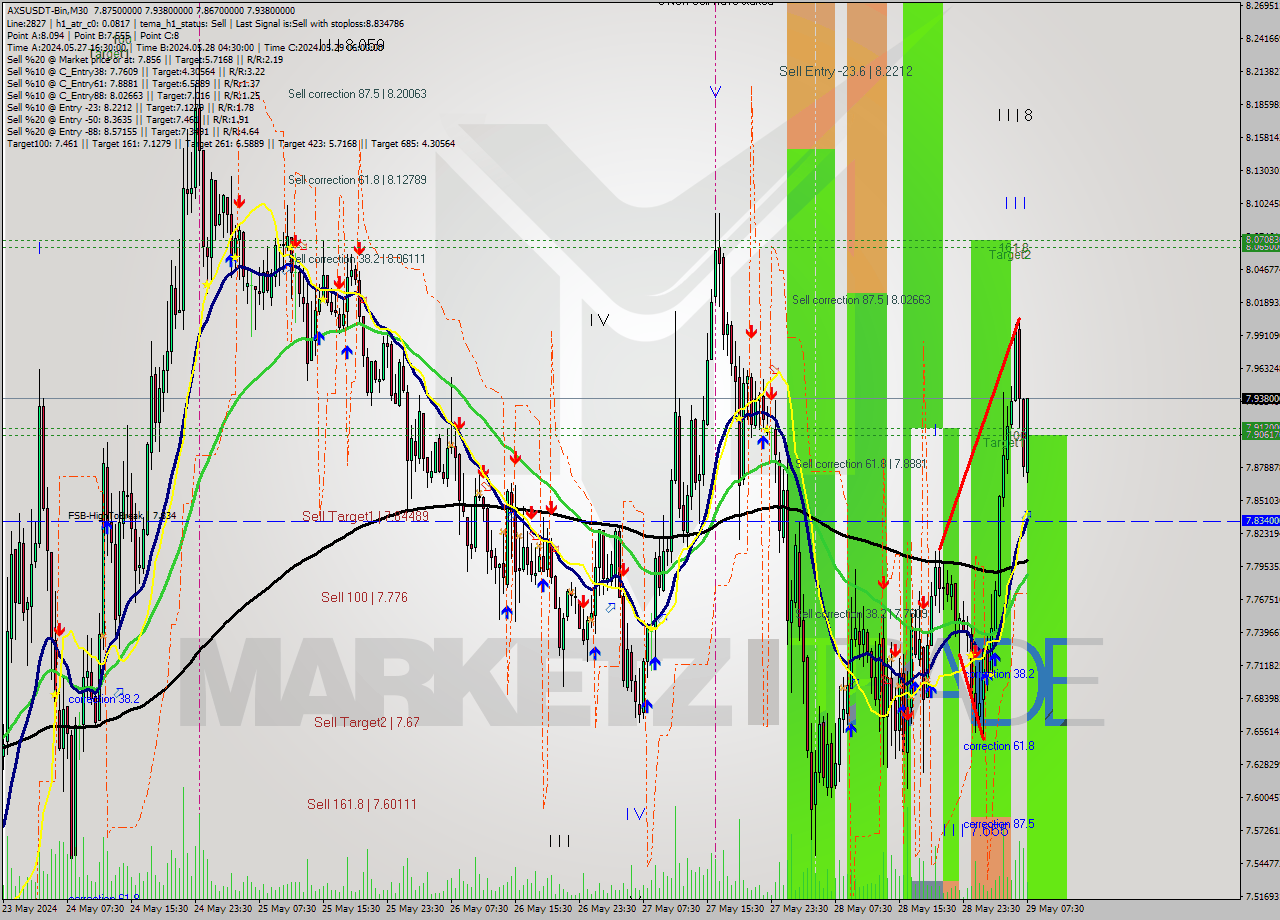Select the line with 'Last Signal is:Sell with stoploss'
This screenshot has height=920, width=1280.
point(205,22)
